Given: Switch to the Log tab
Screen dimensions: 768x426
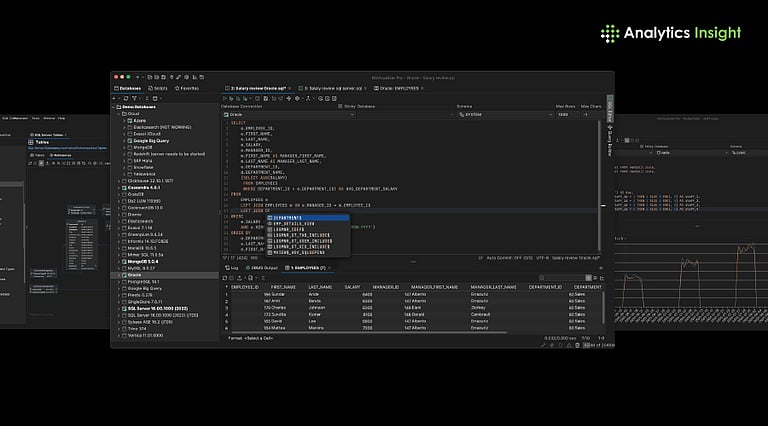Looking at the screenshot, I should 232,268.
